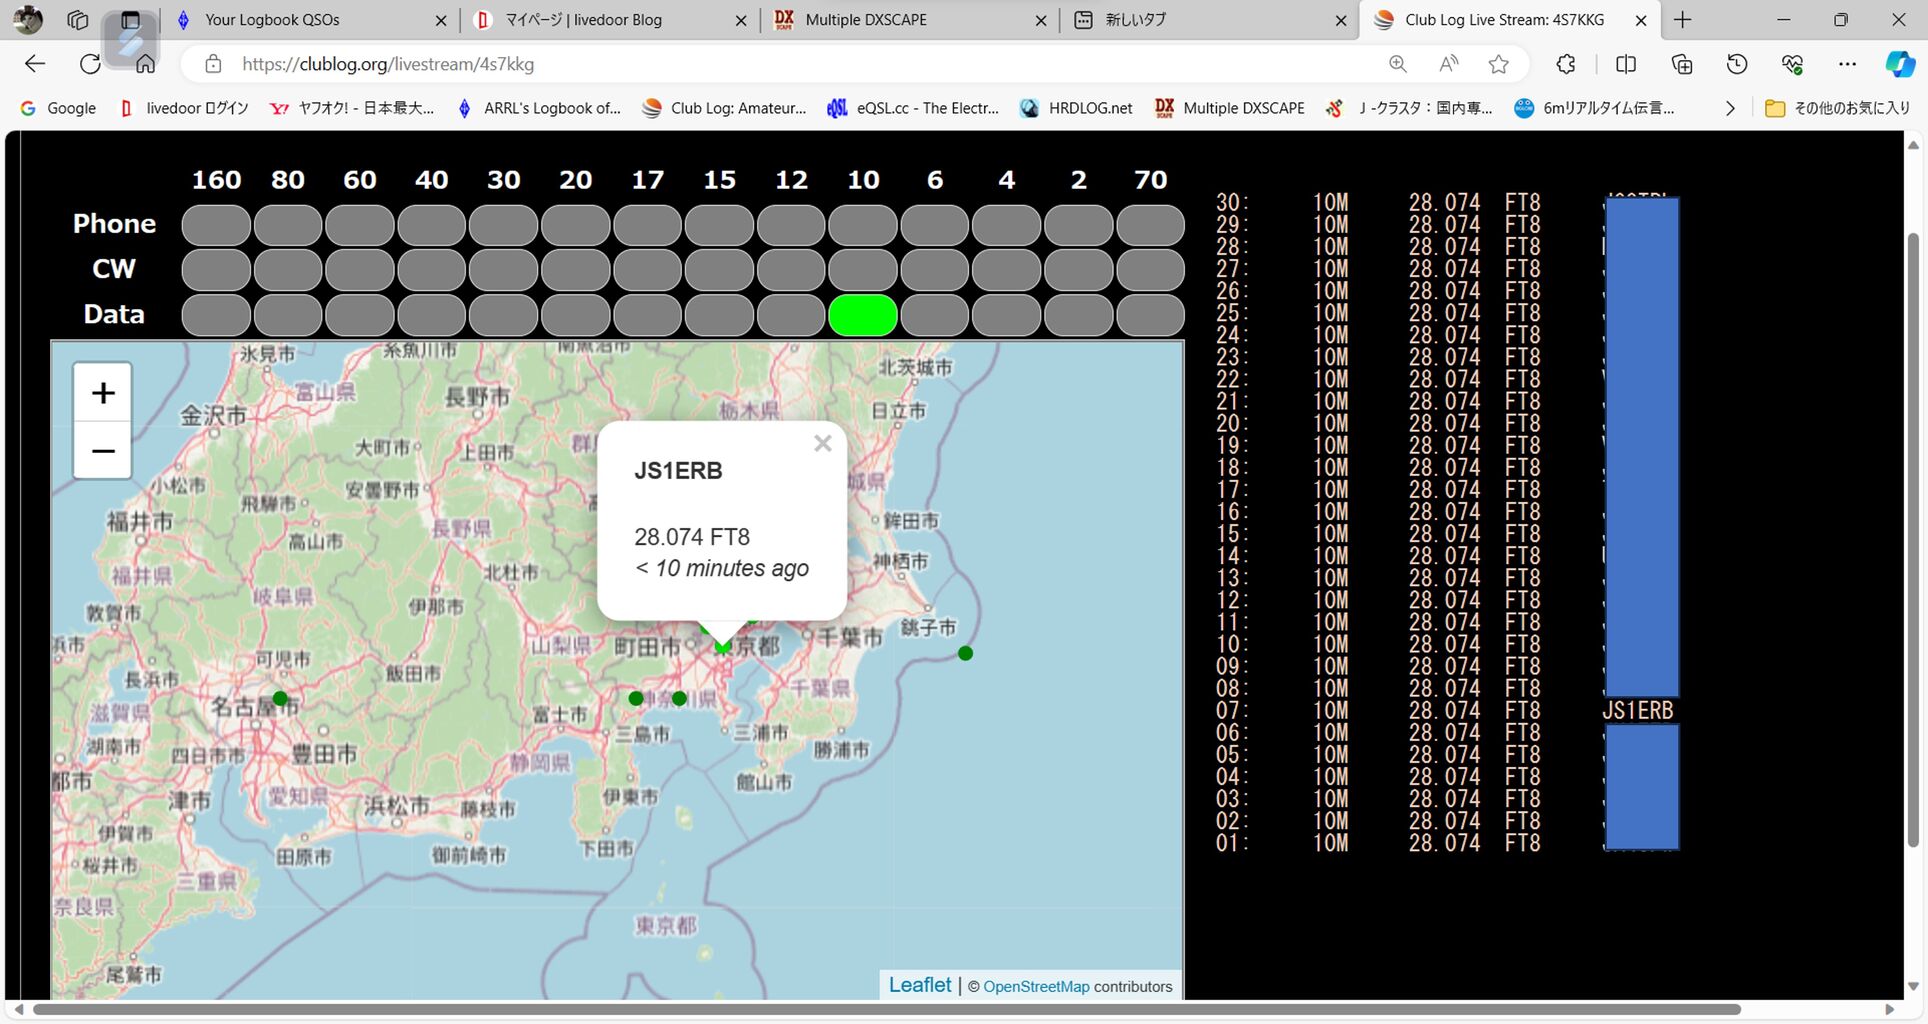Click the scroll-right arrow of page scrollbar

(x=1890, y=1010)
